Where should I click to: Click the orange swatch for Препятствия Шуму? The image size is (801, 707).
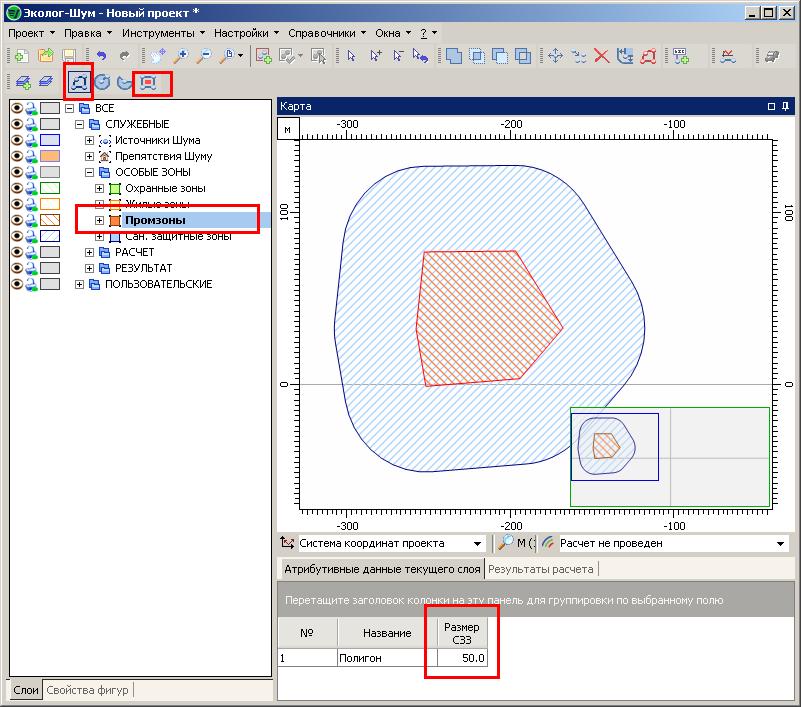50,156
